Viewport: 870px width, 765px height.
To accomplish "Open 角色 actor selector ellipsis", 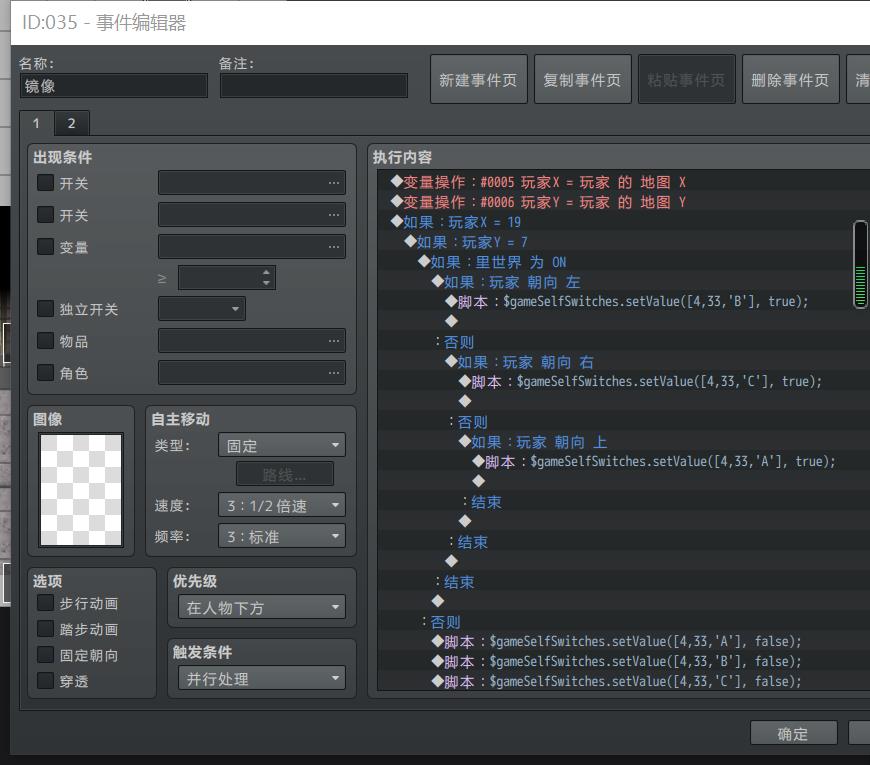I will (333, 373).
